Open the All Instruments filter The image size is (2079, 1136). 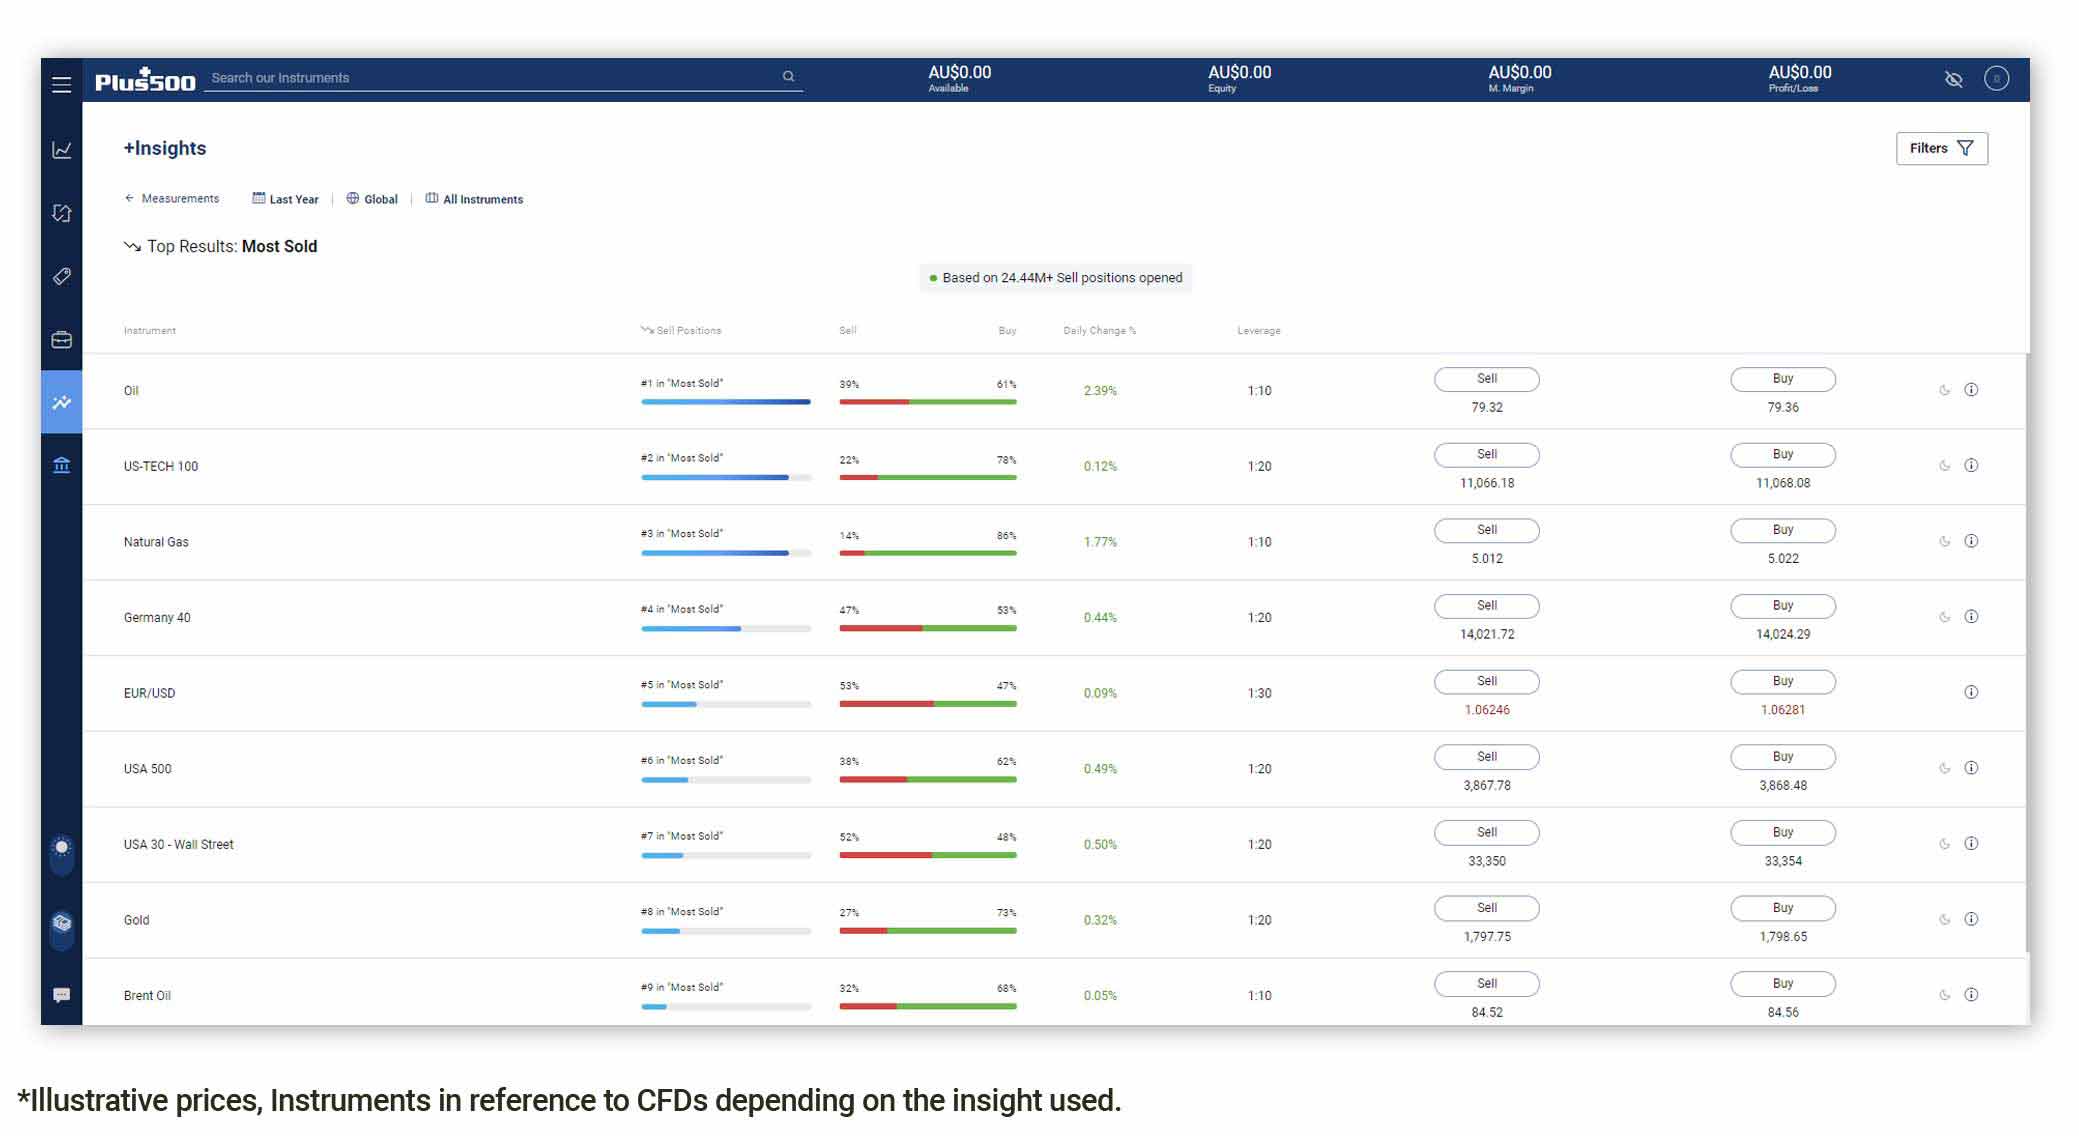pyautogui.click(x=474, y=198)
